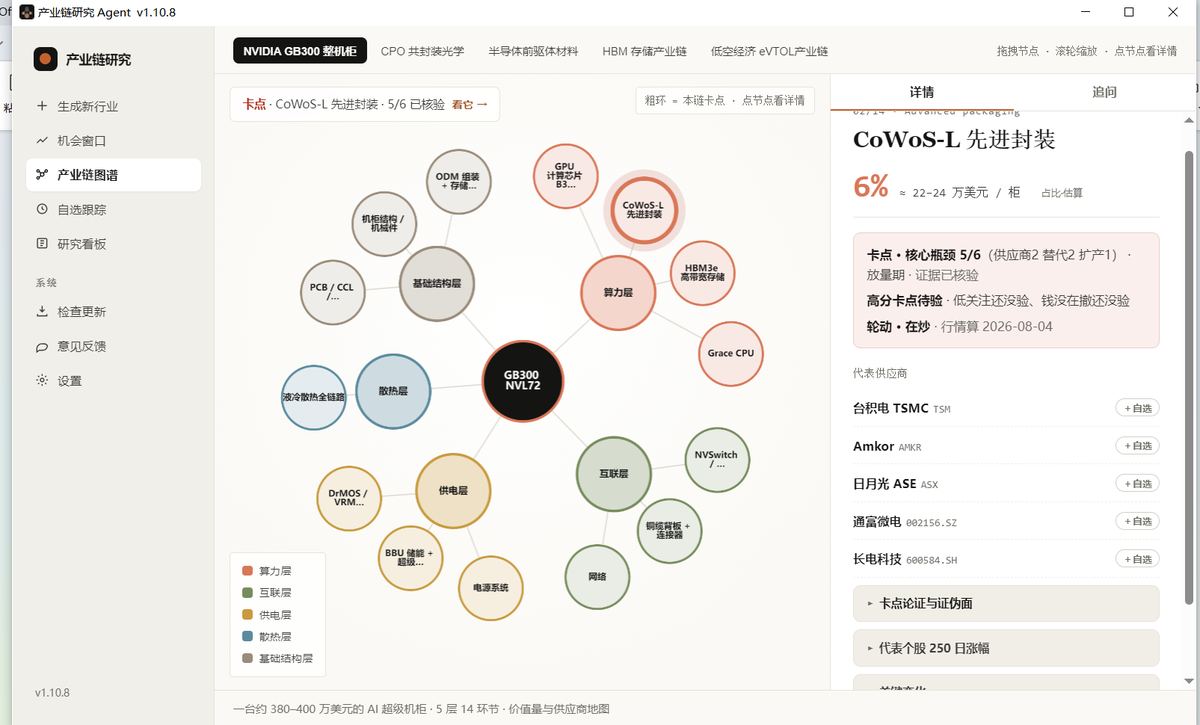This screenshot has width=1200, height=725.
Task: Click the 看它 → link
Action: (x=470, y=104)
